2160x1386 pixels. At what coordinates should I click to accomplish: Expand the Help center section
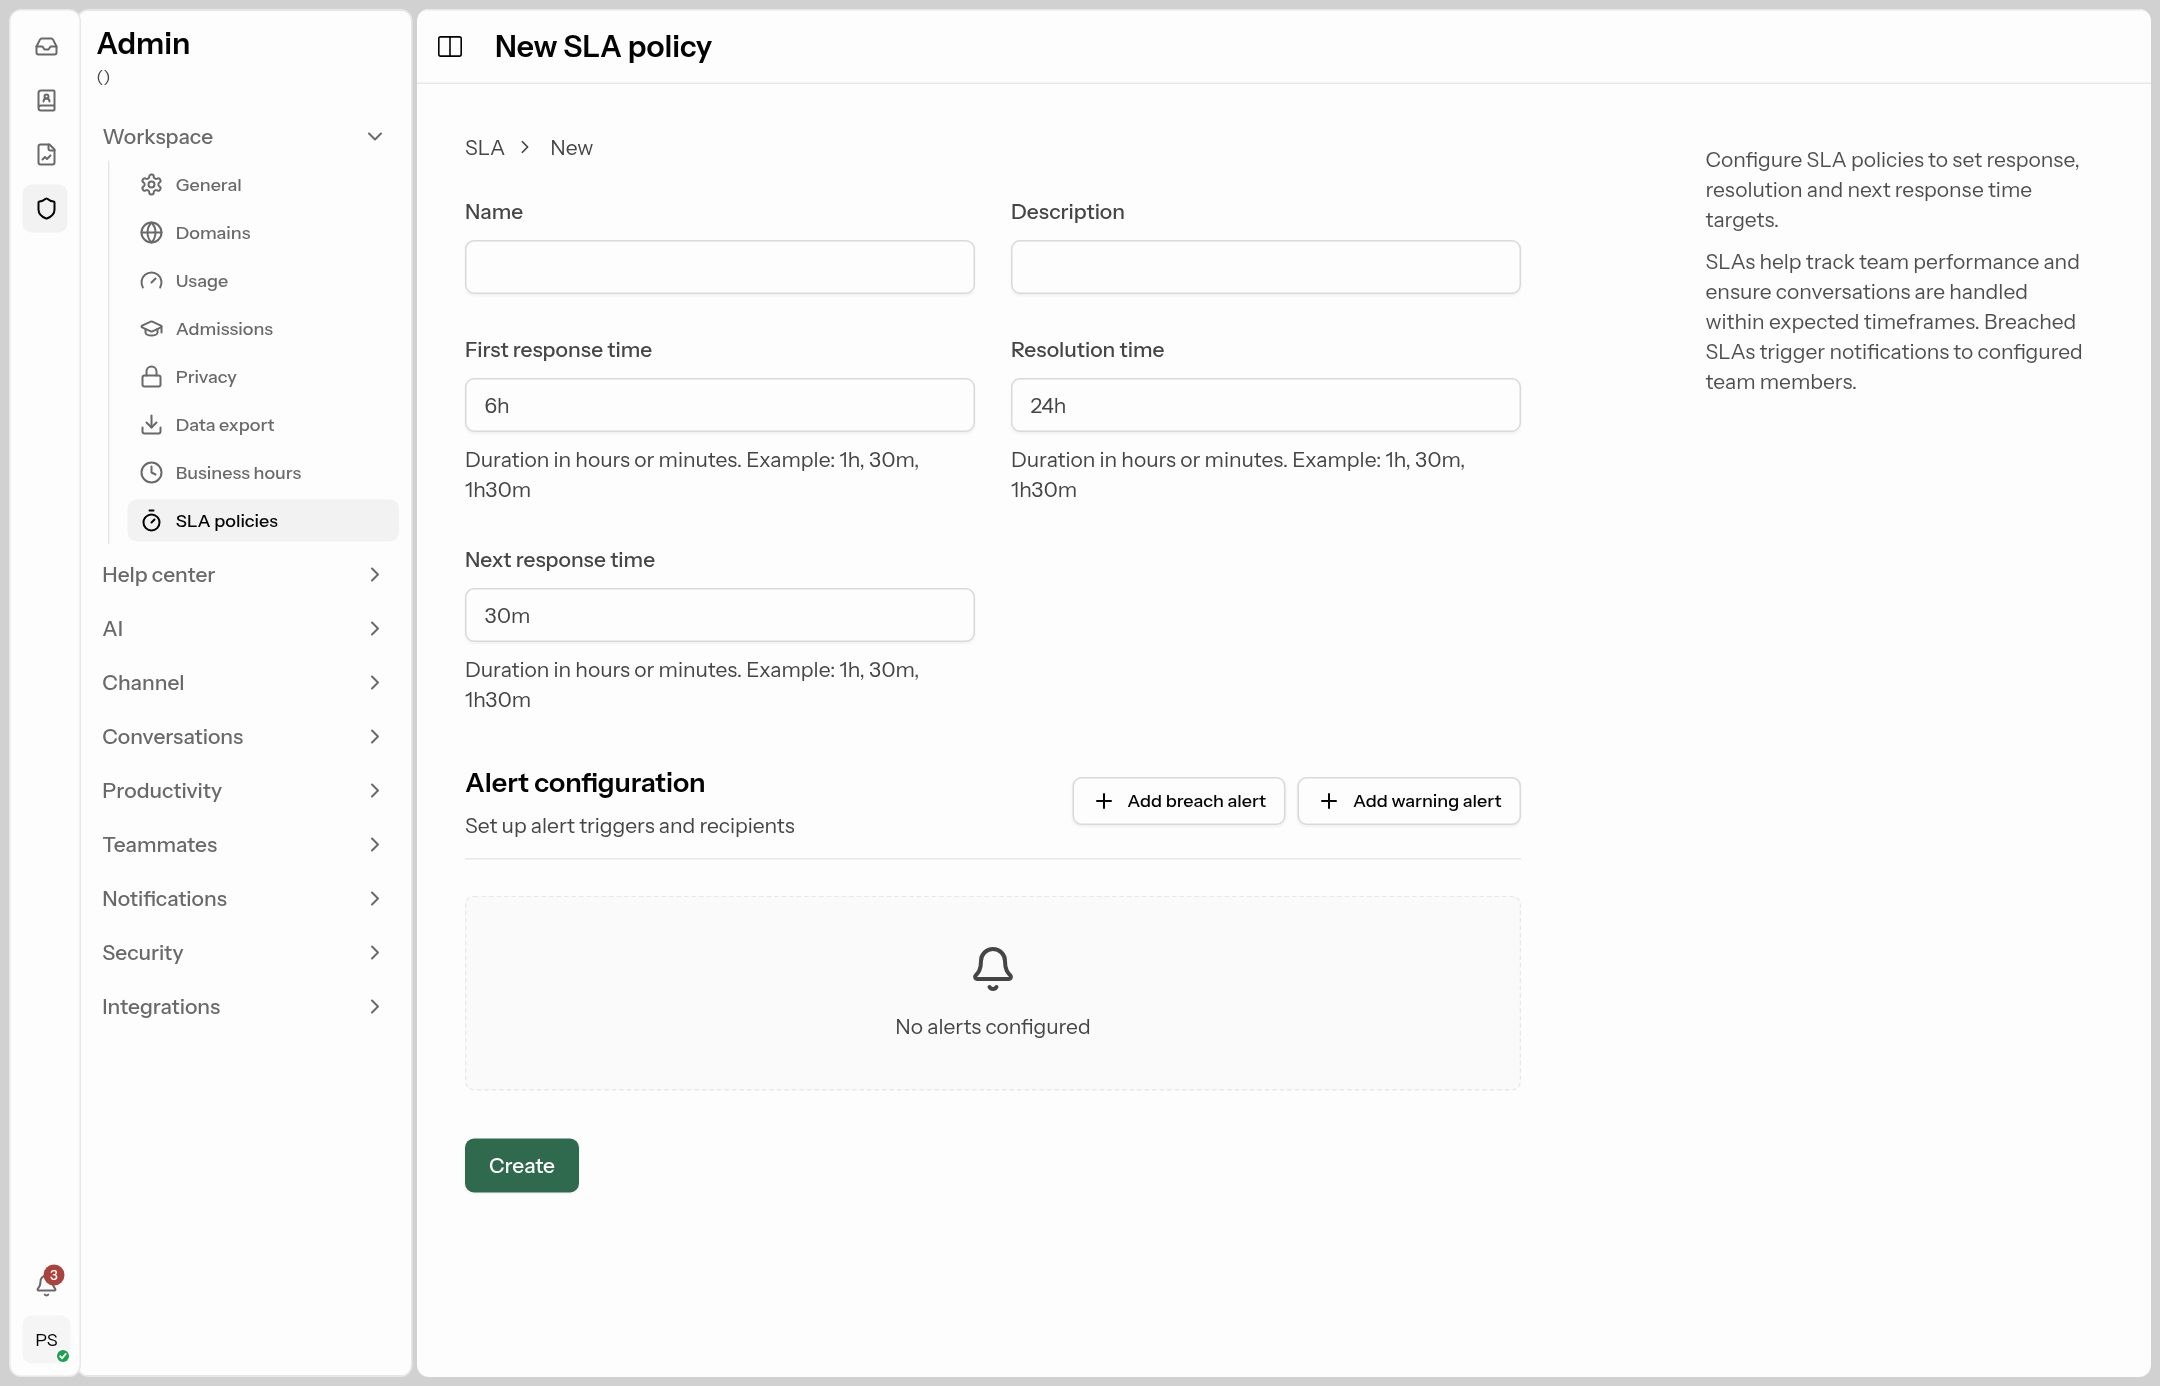click(243, 574)
